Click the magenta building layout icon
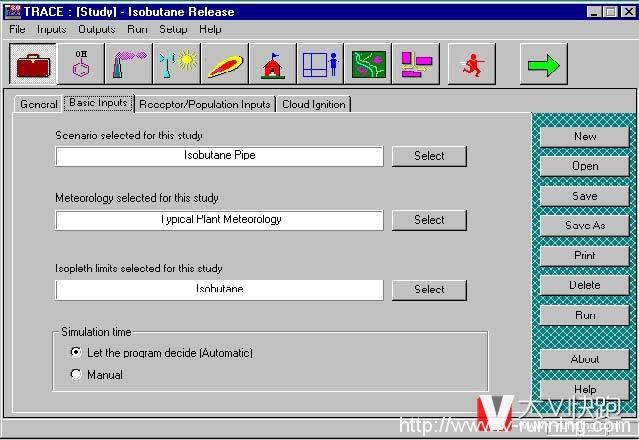 pyautogui.click(x=416, y=64)
